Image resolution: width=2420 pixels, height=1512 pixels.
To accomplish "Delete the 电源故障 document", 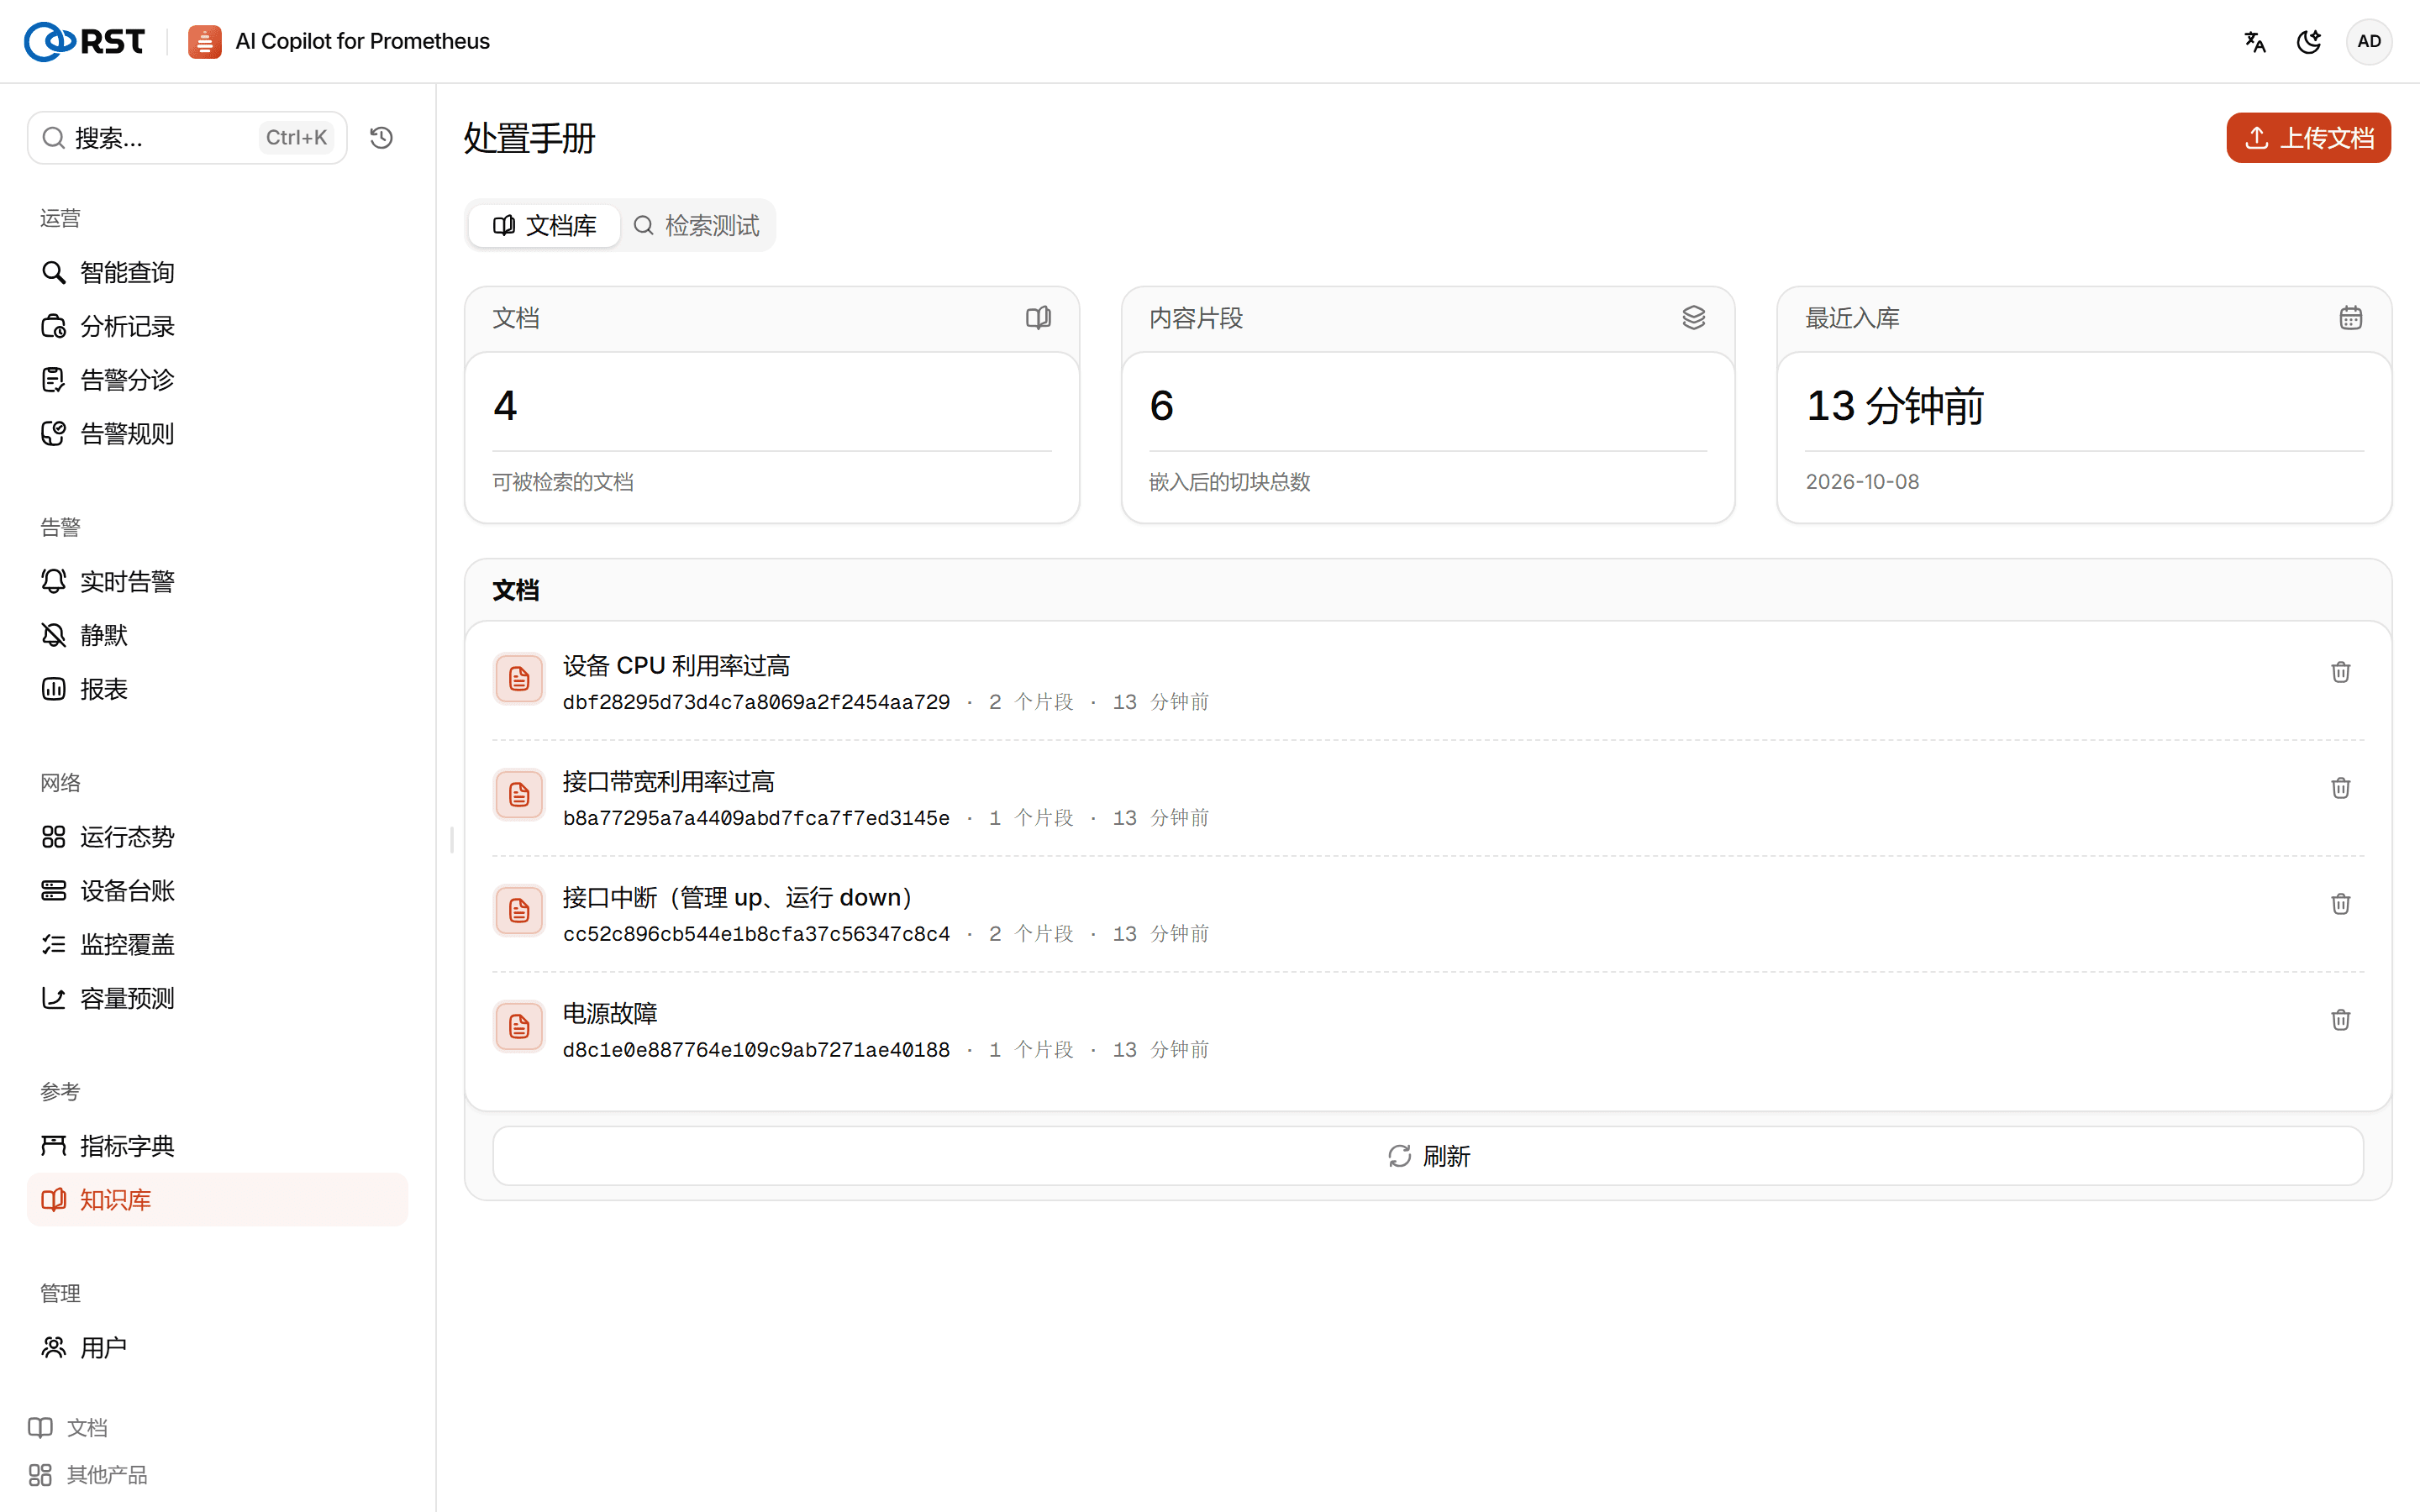I will click(2340, 1020).
